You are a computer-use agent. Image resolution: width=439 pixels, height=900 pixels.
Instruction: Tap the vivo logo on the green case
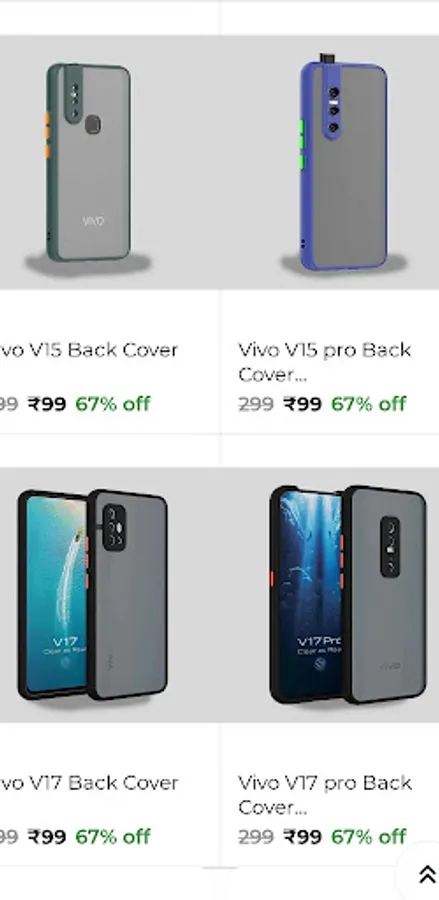tap(93, 221)
